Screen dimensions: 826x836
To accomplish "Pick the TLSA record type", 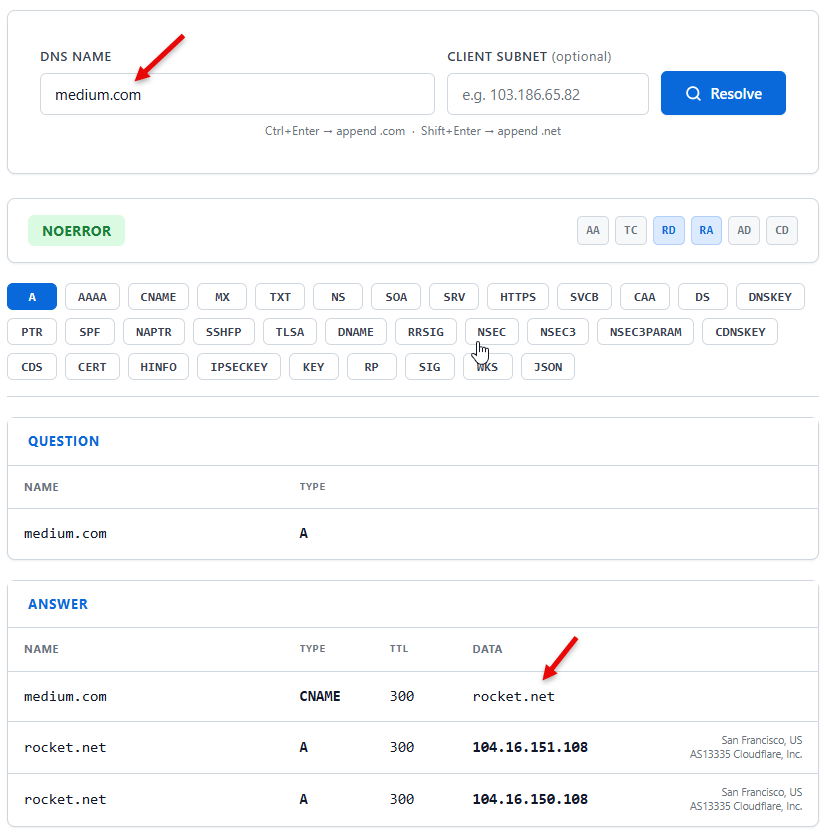I will (290, 332).
